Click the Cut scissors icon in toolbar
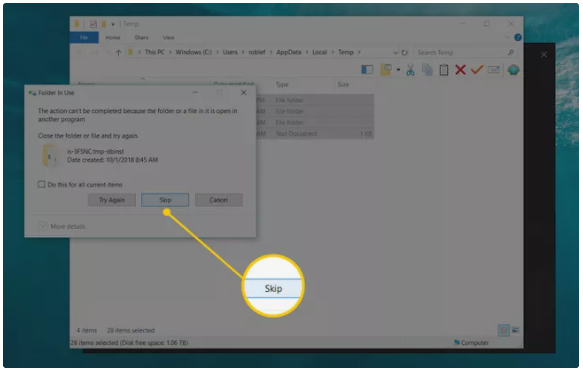Screen dimensions: 583x373 [410, 70]
